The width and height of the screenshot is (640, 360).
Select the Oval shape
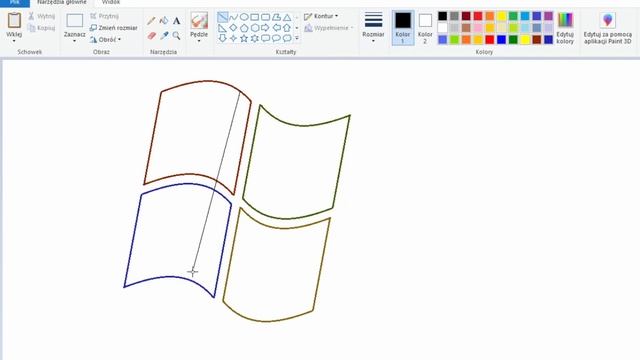coord(244,17)
